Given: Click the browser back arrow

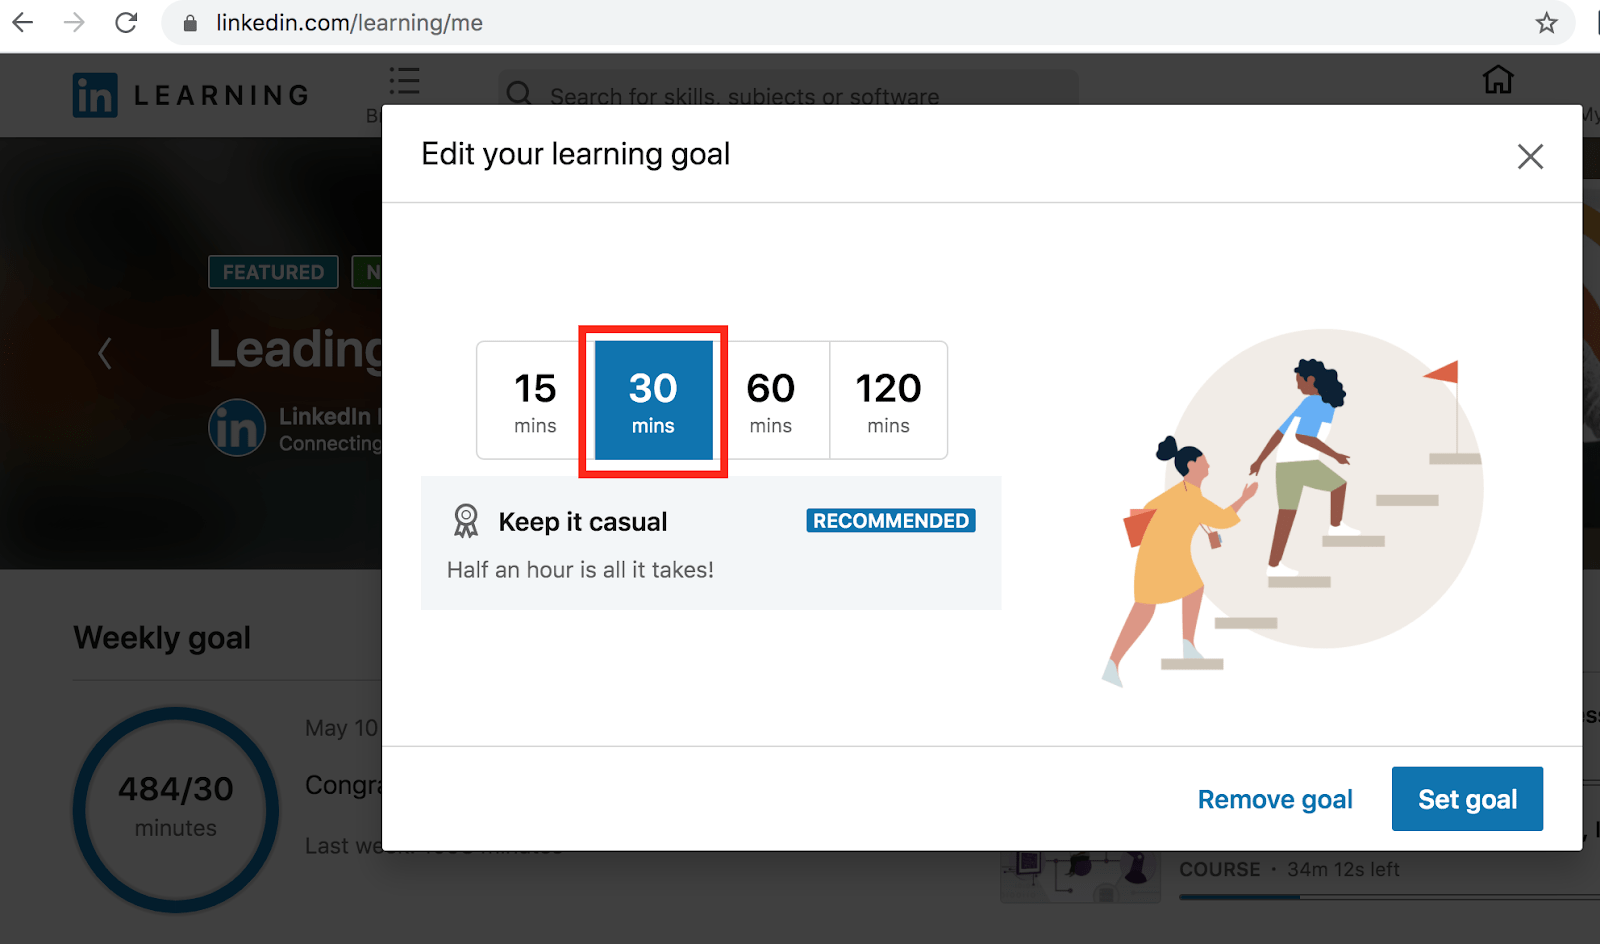Looking at the screenshot, I should point(23,22).
